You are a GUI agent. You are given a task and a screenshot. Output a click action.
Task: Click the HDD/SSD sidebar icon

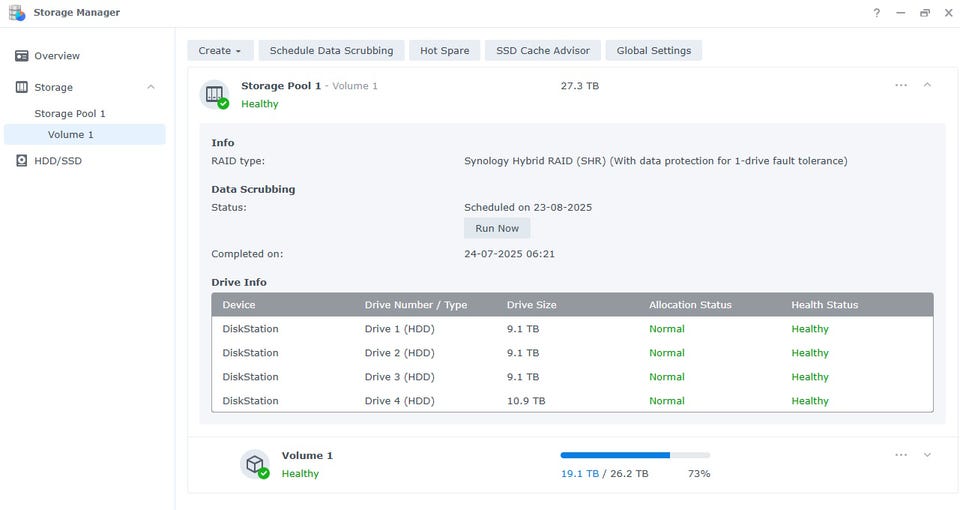tap(22, 161)
